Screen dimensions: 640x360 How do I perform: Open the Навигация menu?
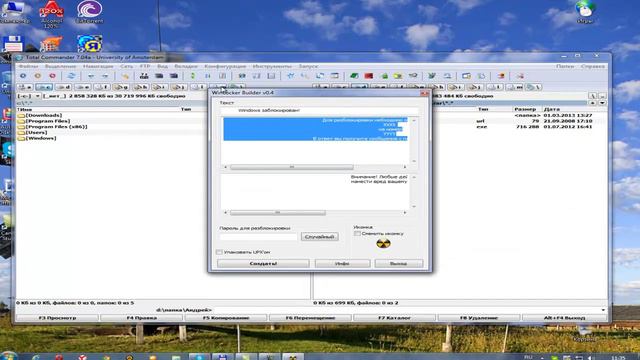[98, 66]
